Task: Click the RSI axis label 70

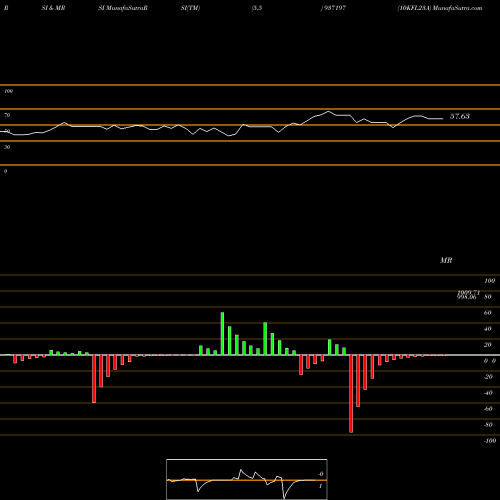Action: coord(7,115)
